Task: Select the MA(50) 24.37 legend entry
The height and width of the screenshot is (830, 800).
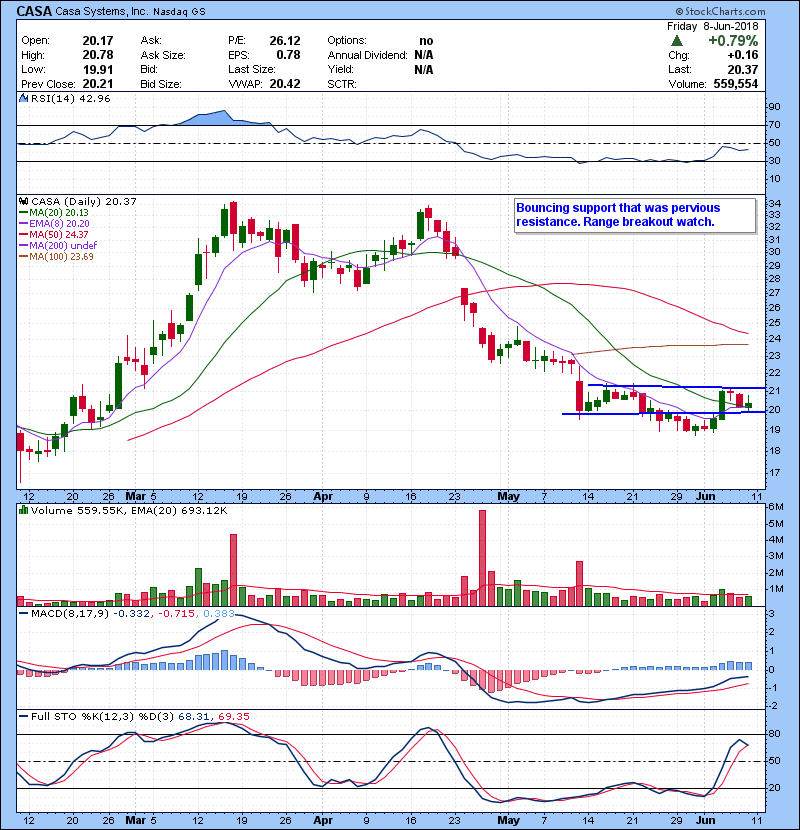Action: [x=53, y=234]
